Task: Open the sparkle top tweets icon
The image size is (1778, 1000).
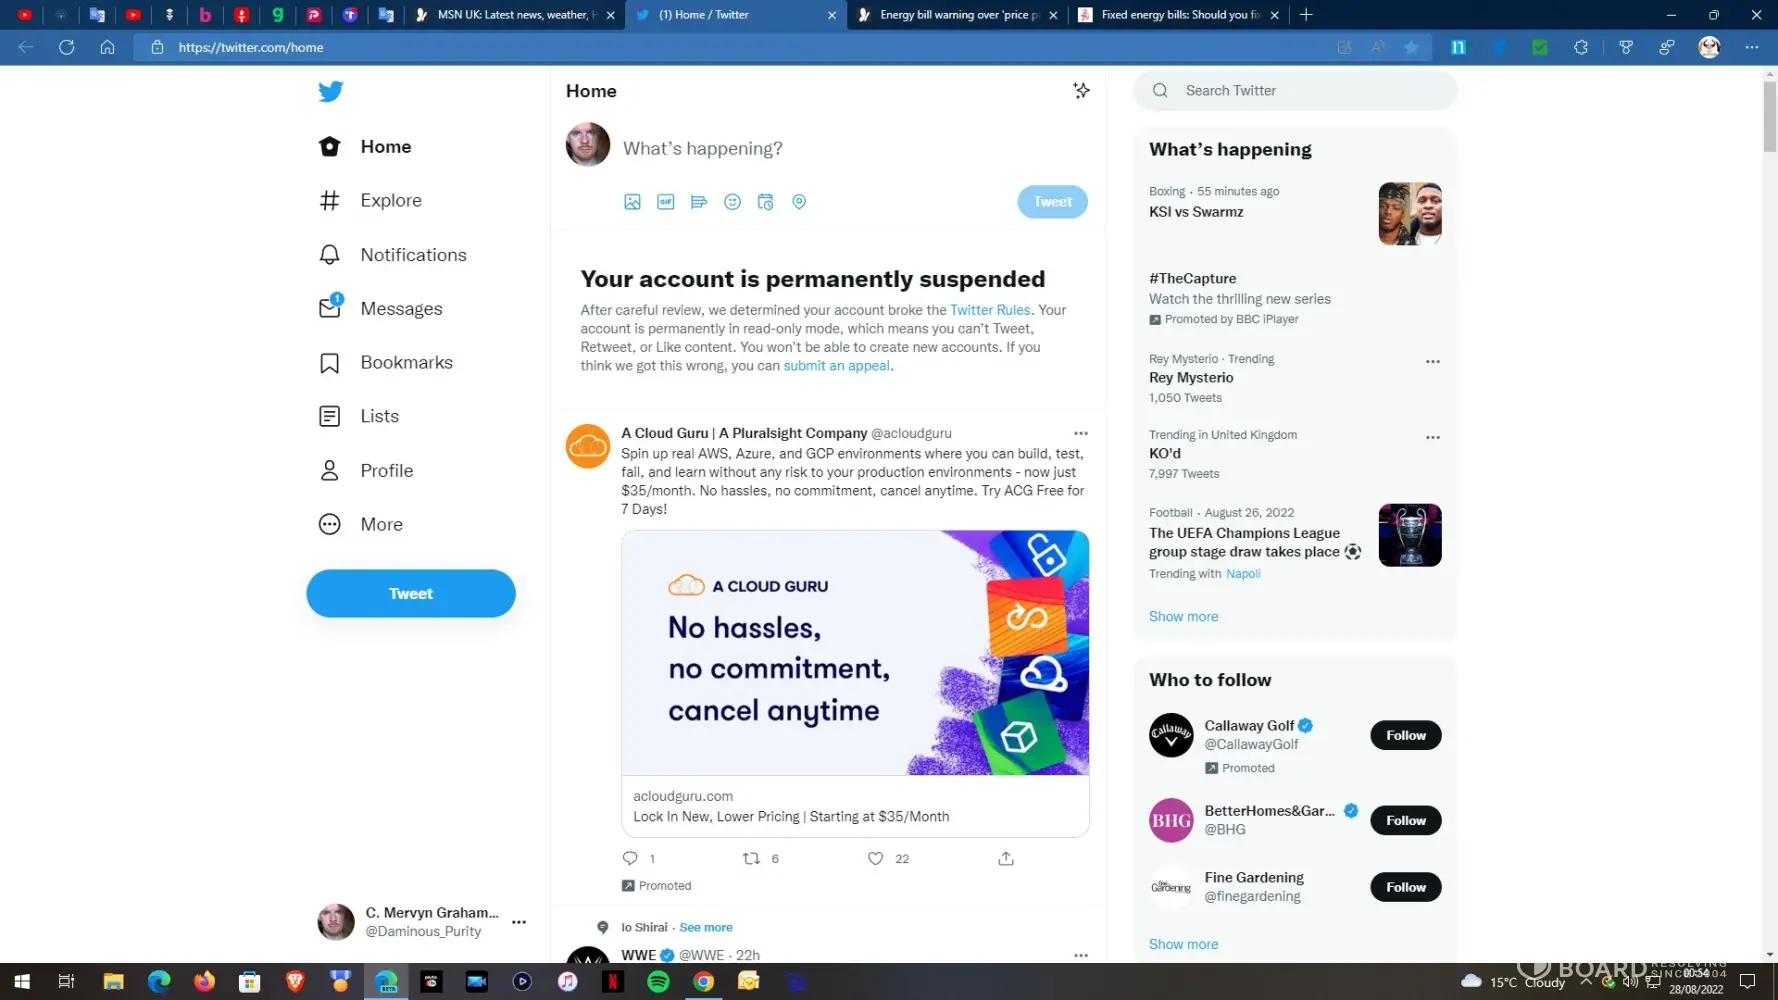Action: [x=1081, y=91]
